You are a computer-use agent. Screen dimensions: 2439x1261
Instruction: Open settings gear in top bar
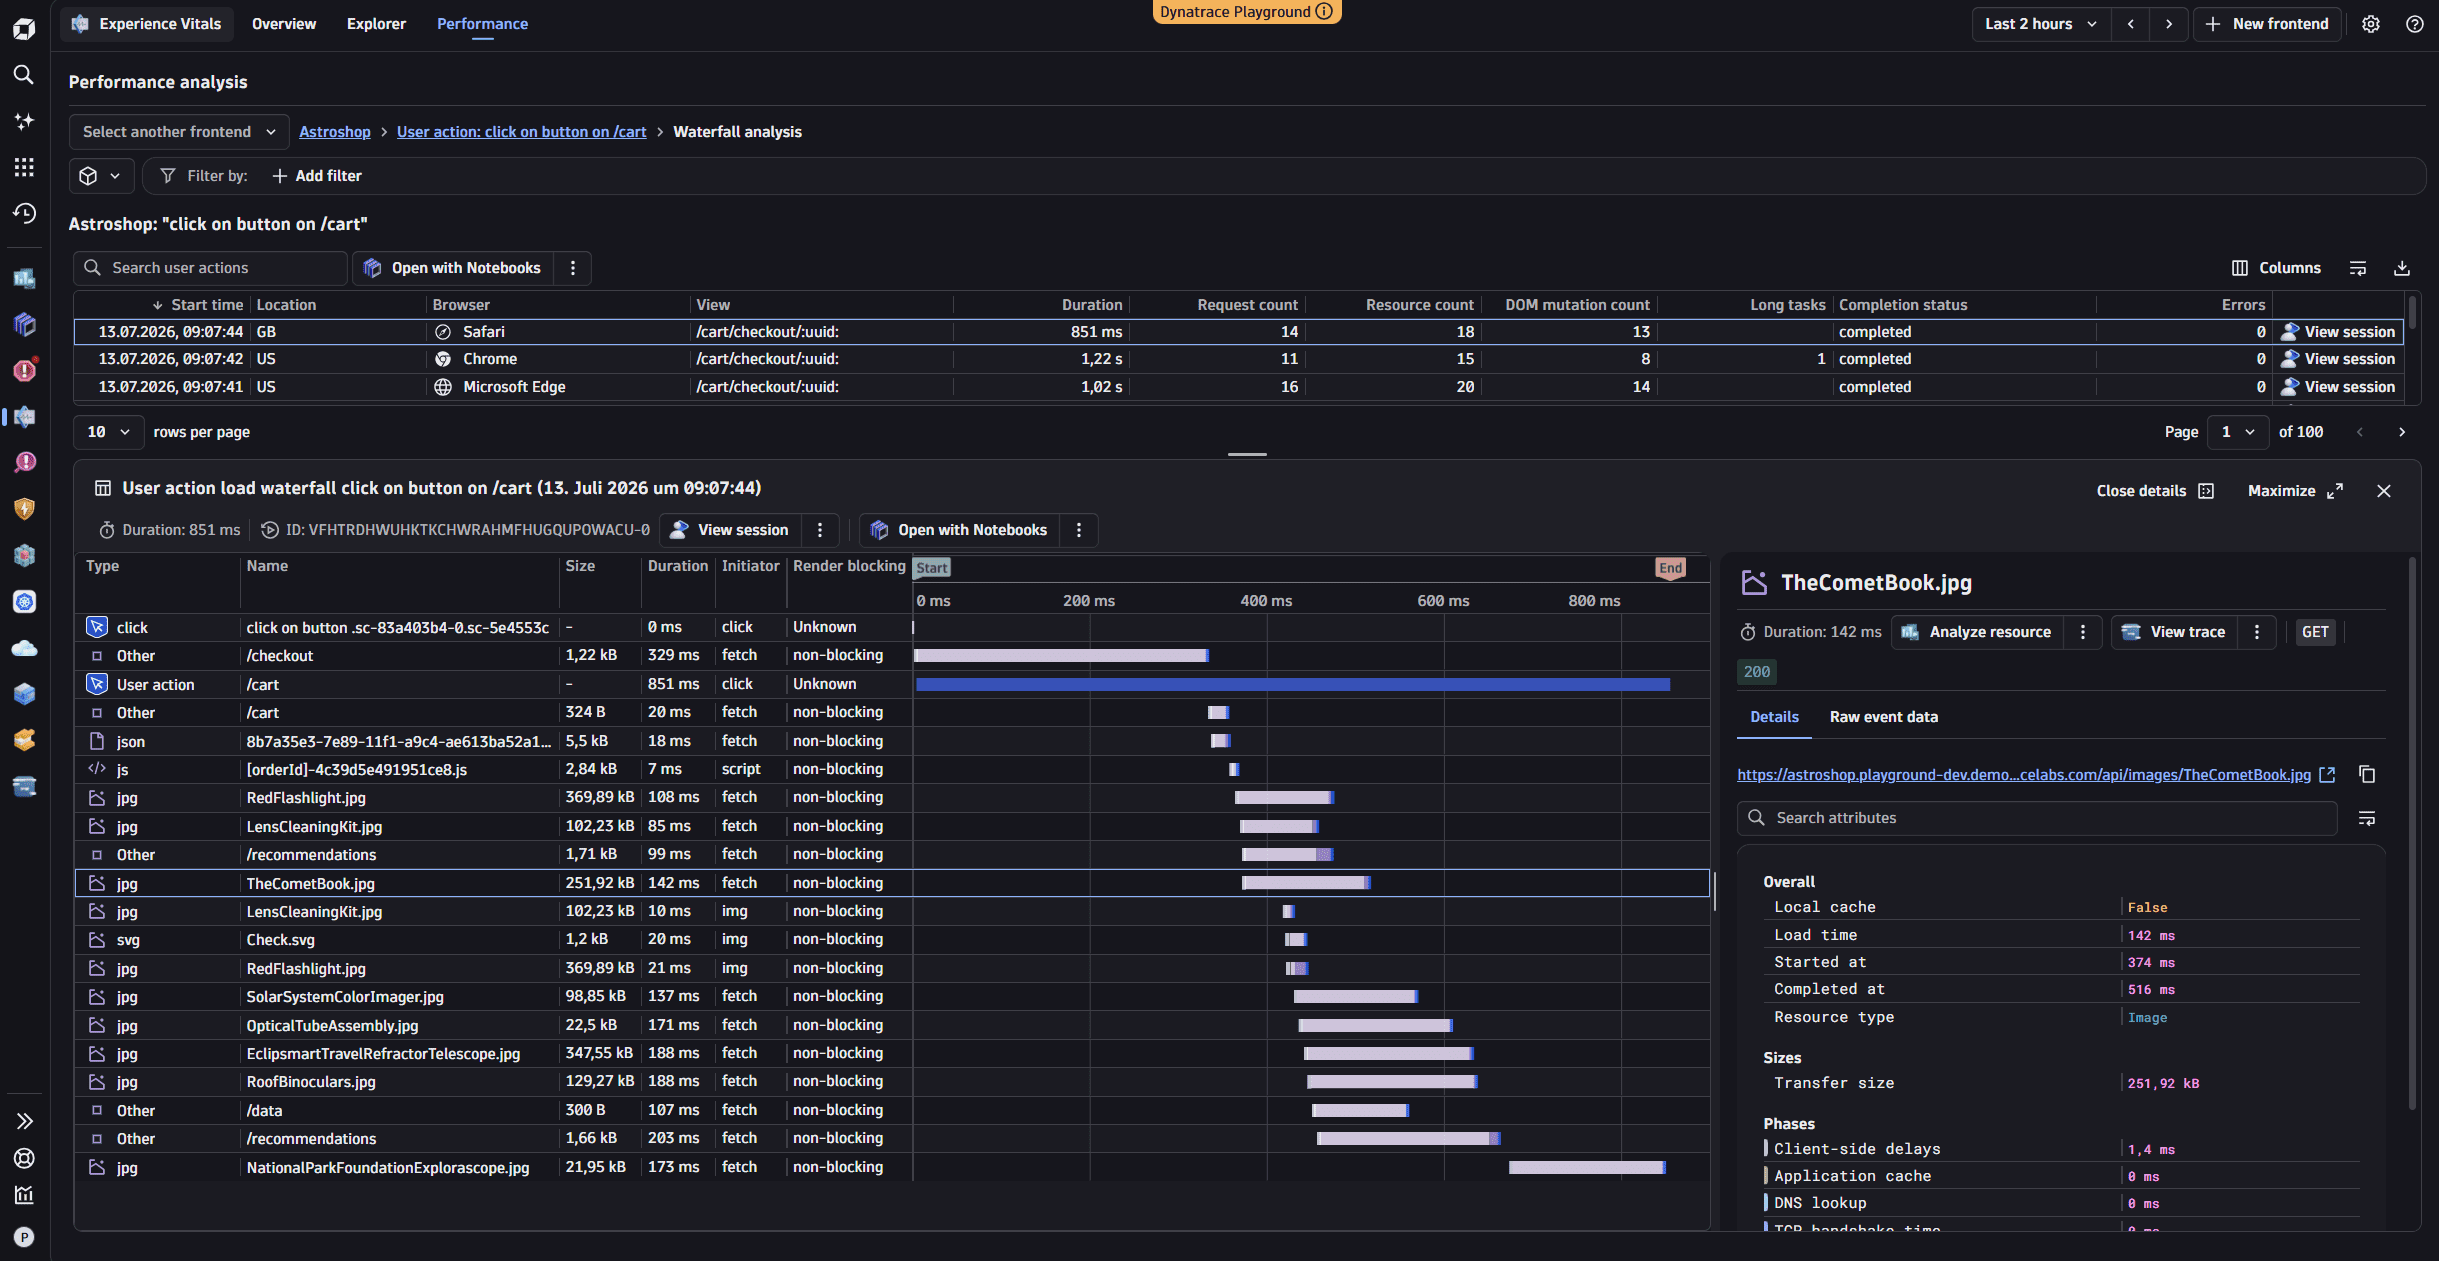(x=2371, y=24)
